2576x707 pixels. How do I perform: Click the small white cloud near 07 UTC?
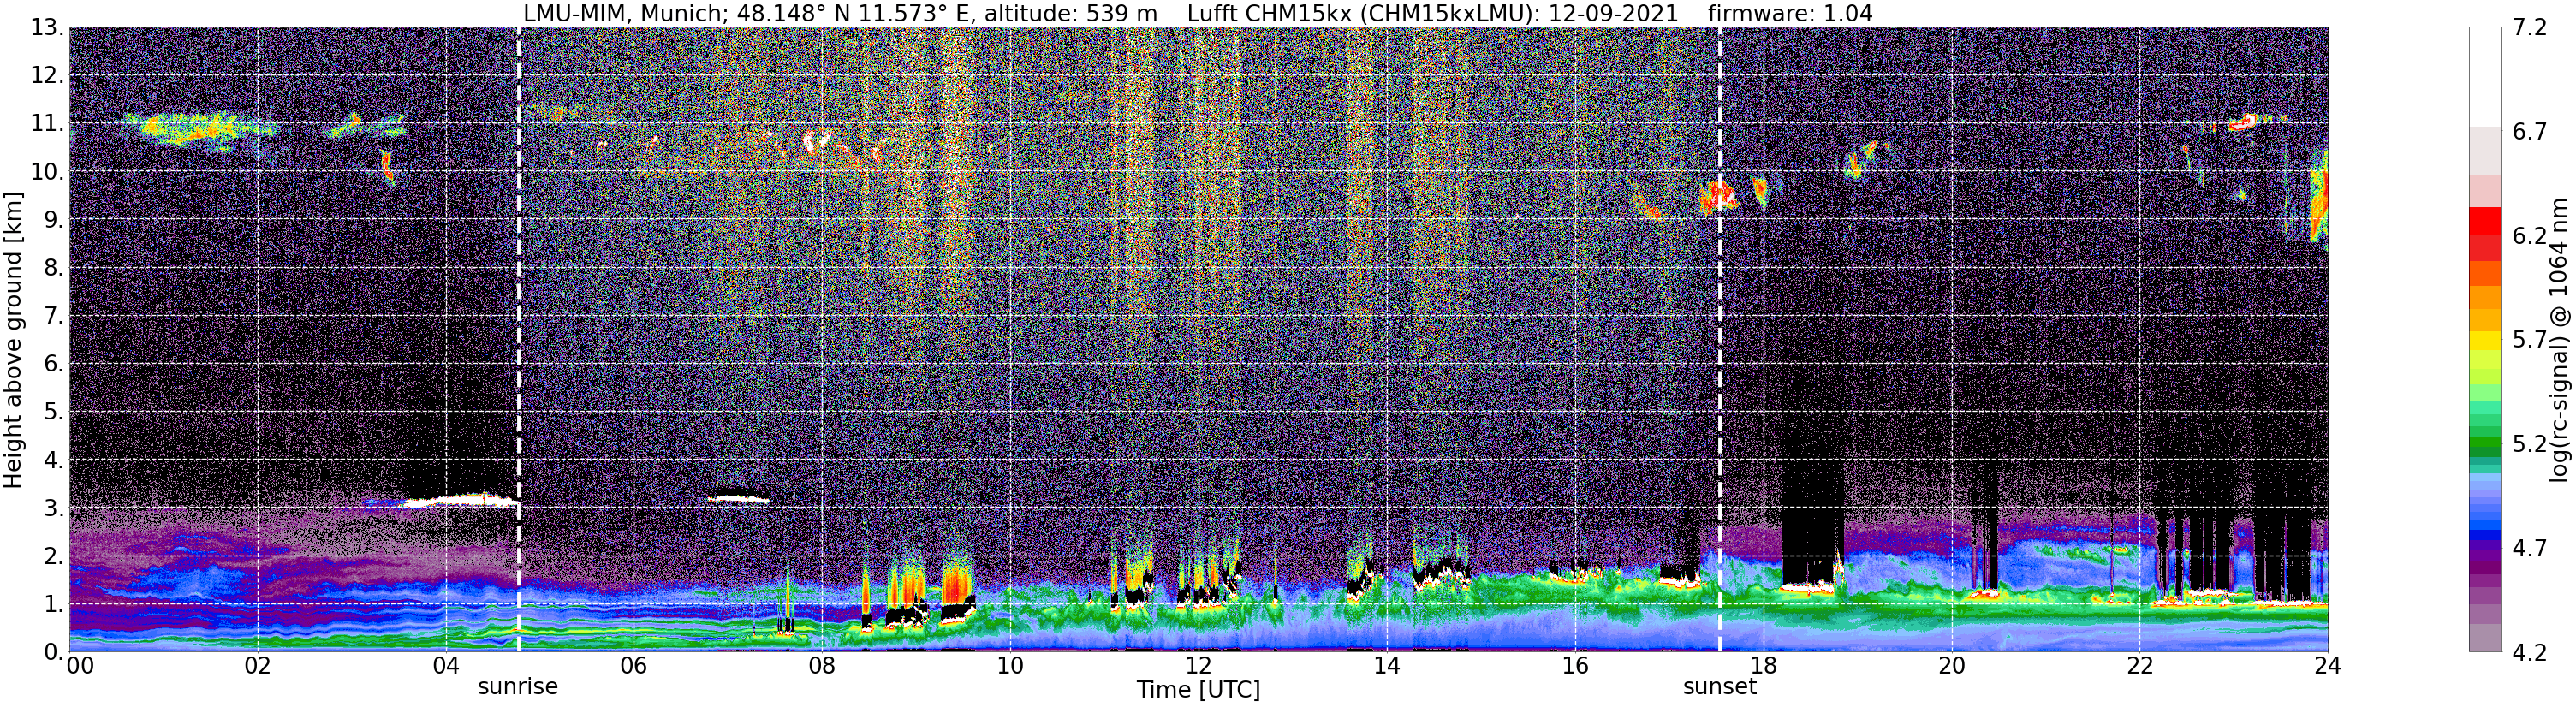[738, 498]
